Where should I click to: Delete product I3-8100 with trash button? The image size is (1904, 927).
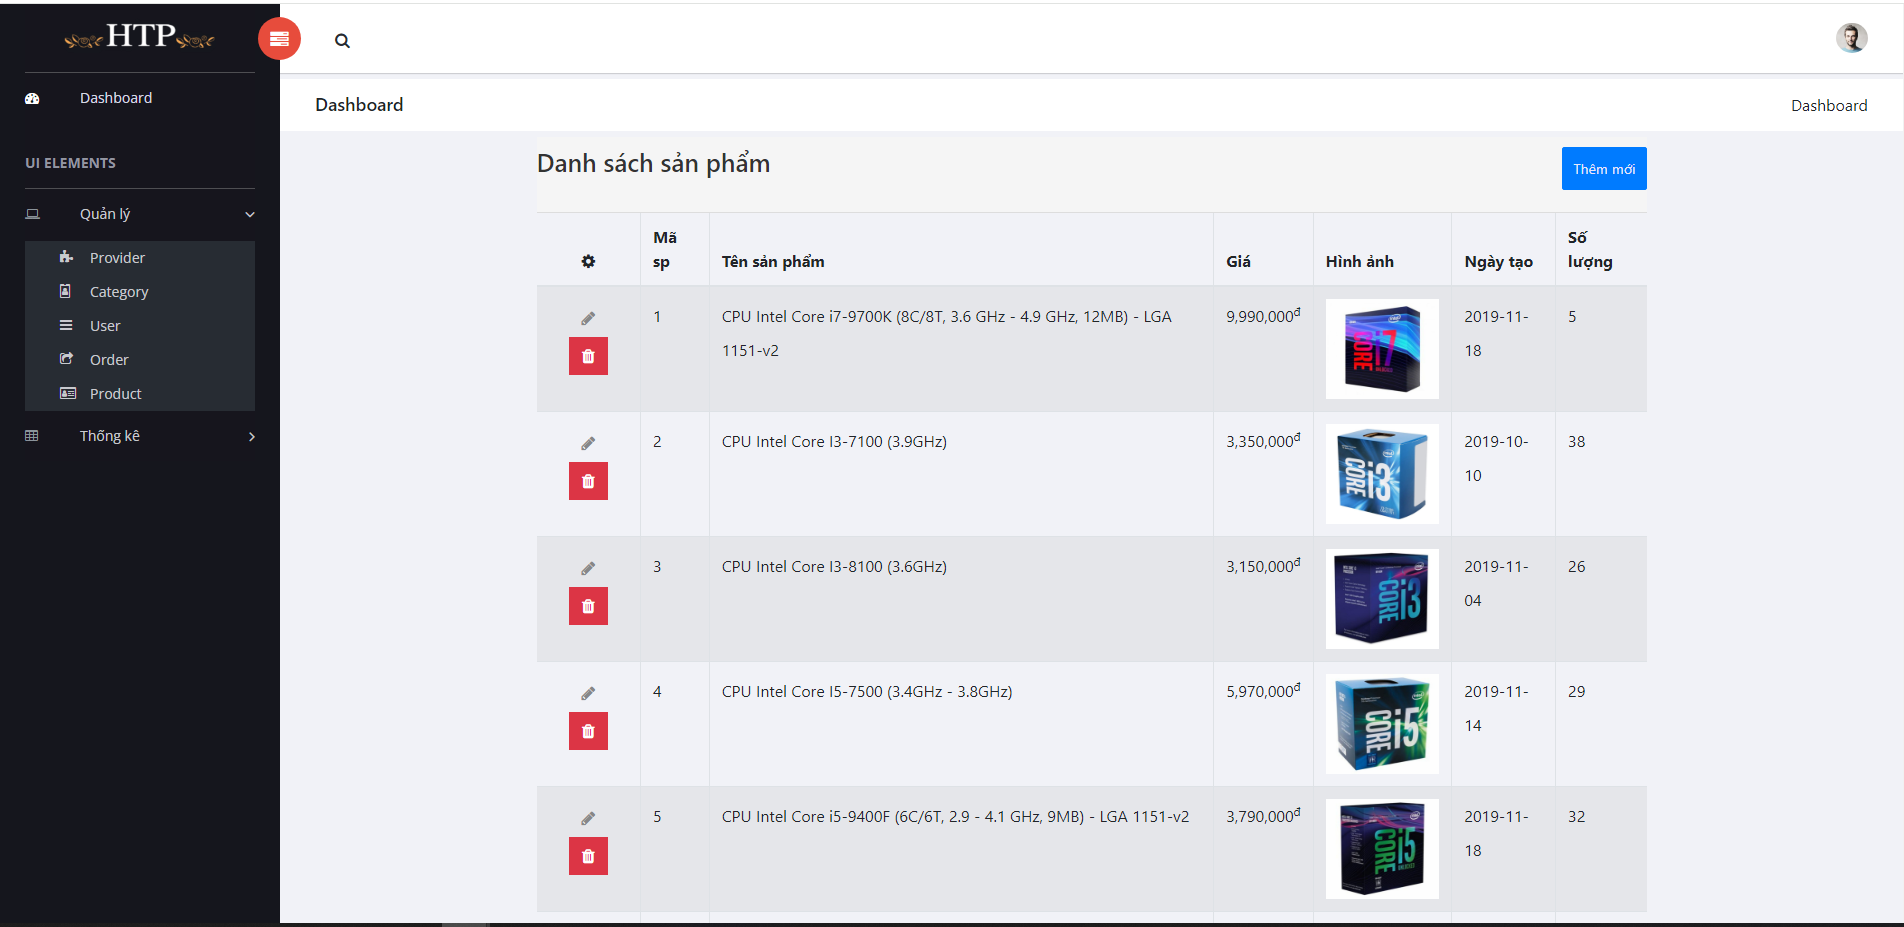tap(588, 606)
